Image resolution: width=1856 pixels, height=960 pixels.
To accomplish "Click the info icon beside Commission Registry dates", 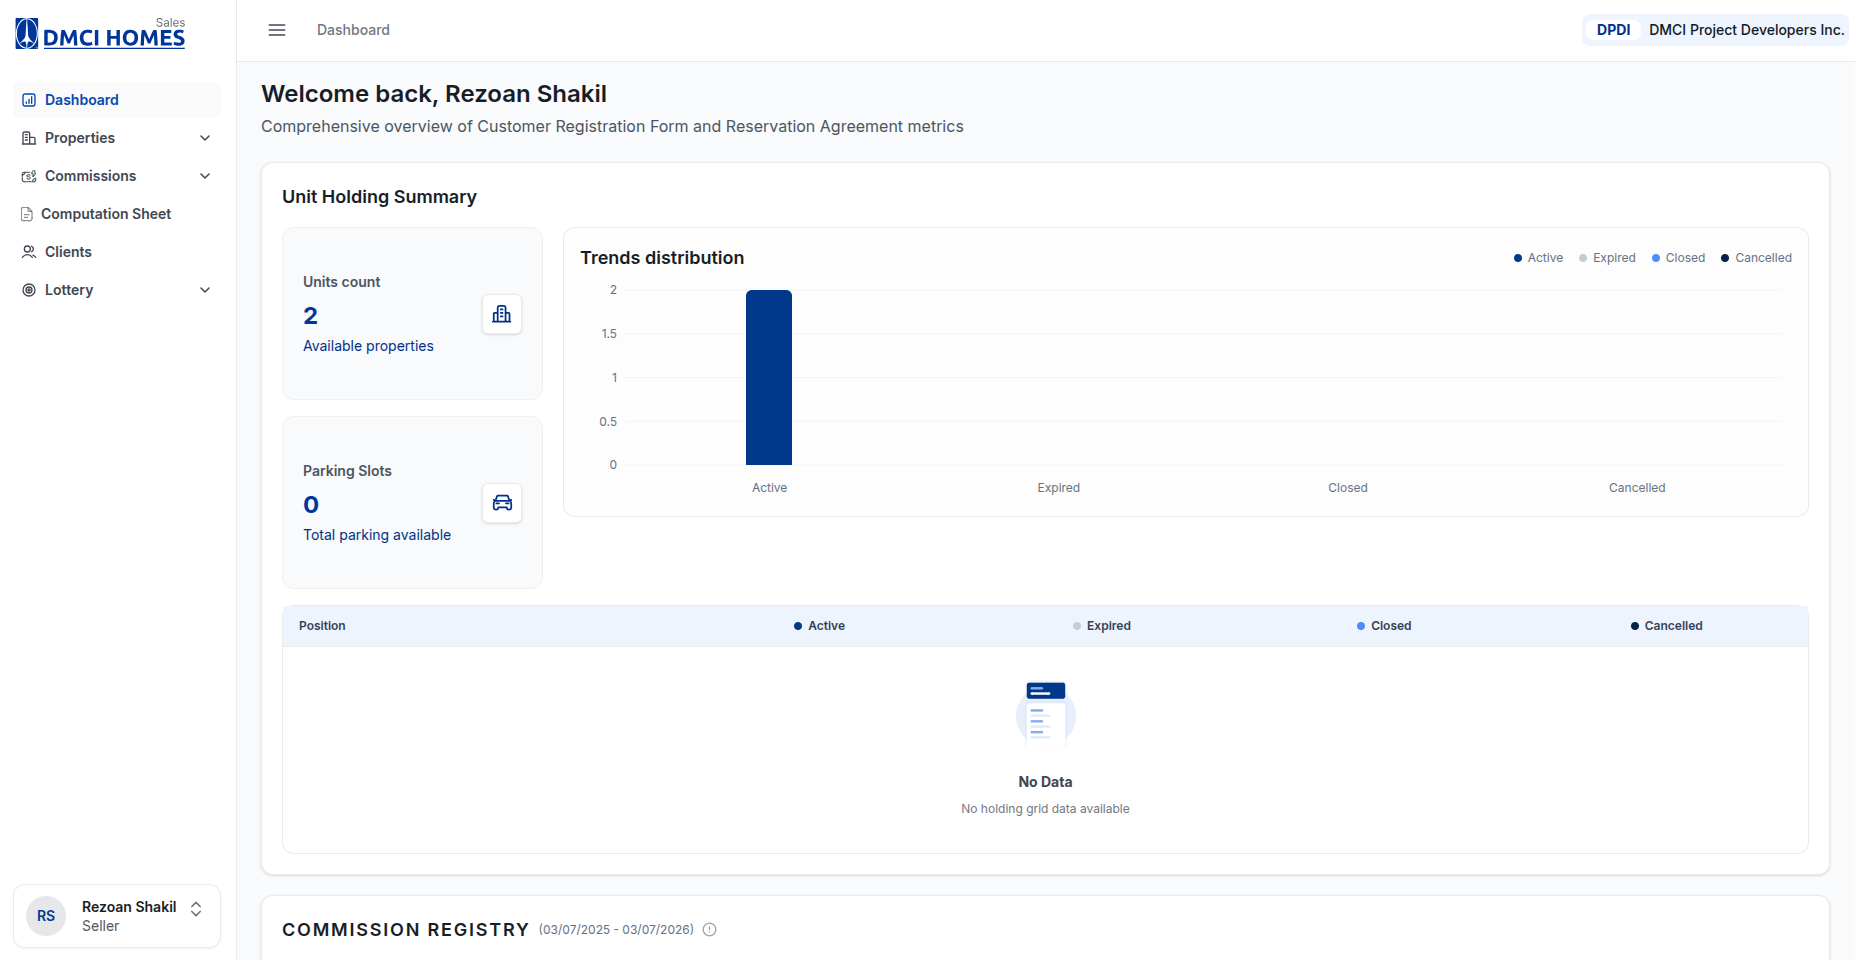I will [x=710, y=930].
